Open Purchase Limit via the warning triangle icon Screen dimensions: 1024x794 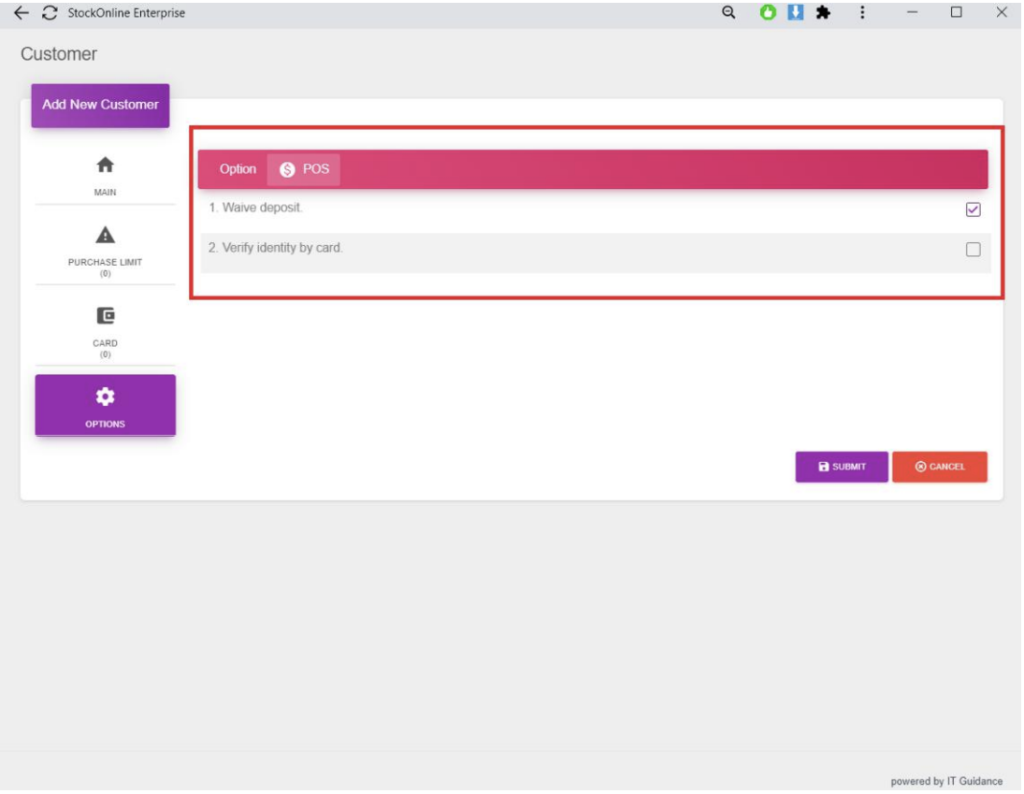pyautogui.click(x=105, y=236)
